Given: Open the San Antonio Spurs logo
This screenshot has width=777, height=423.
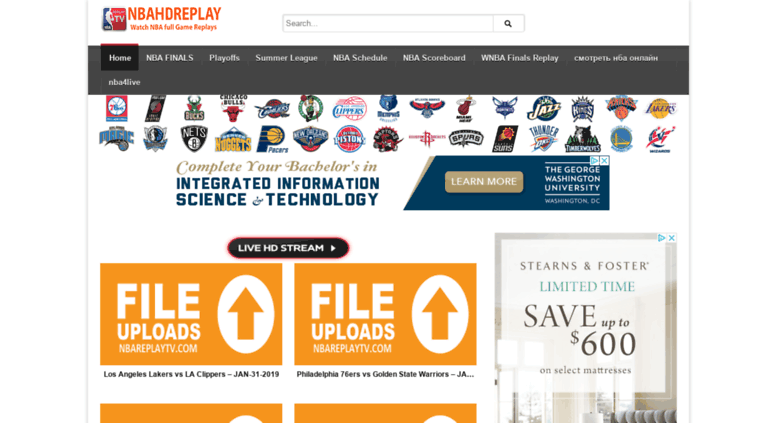Looking at the screenshot, I should pyautogui.click(x=466, y=138).
